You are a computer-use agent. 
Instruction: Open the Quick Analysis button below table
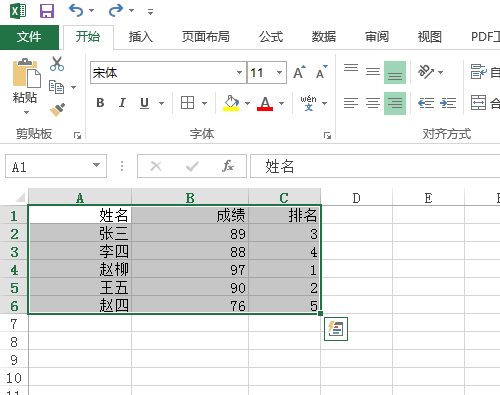coord(336,329)
